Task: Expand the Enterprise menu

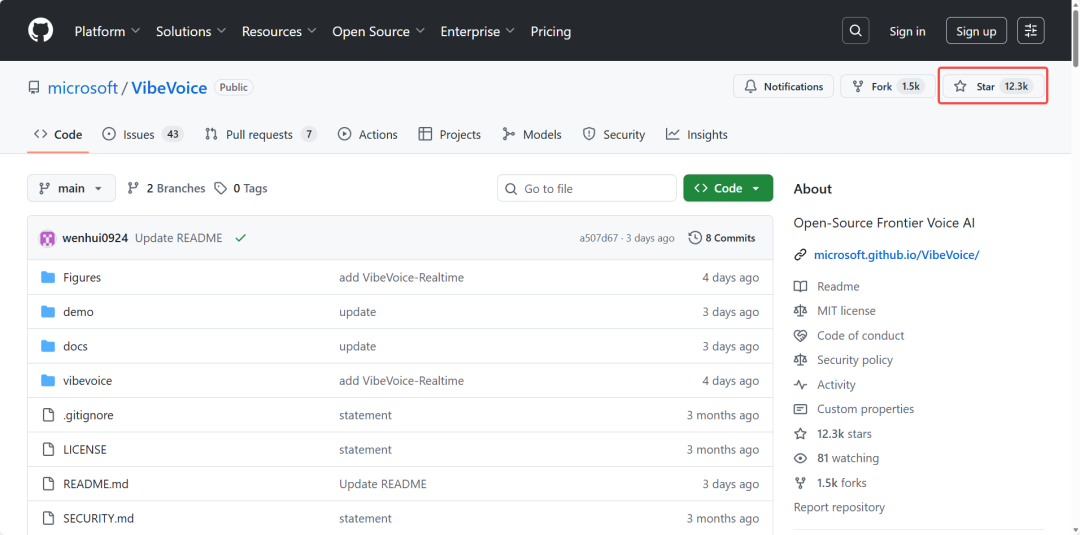Action: (x=478, y=32)
